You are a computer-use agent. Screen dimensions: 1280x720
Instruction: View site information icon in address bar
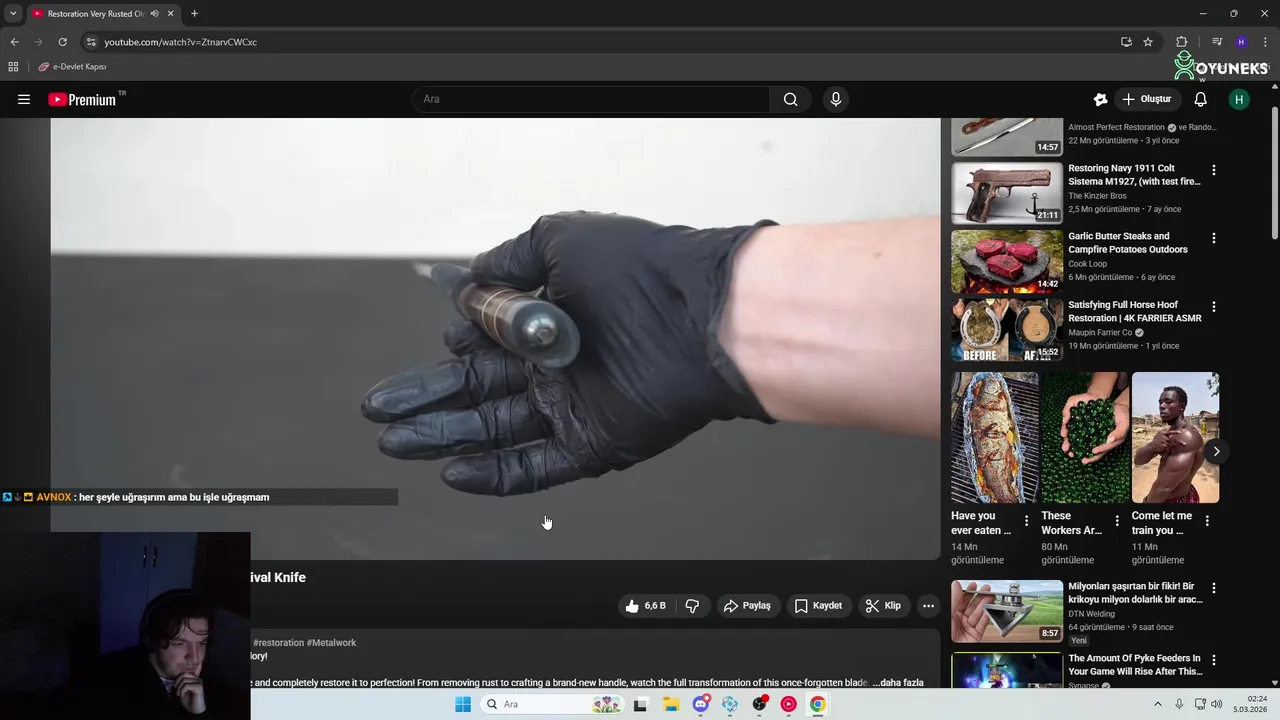pos(91,42)
